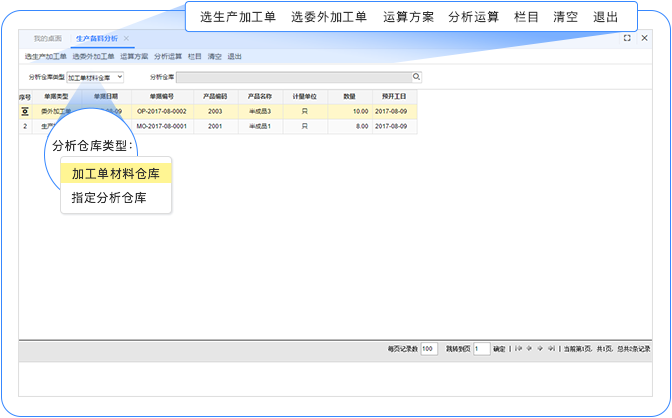Go to the previous page with pager icon
The width and height of the screenshot is (672, 418).
[x=529, y=349]
